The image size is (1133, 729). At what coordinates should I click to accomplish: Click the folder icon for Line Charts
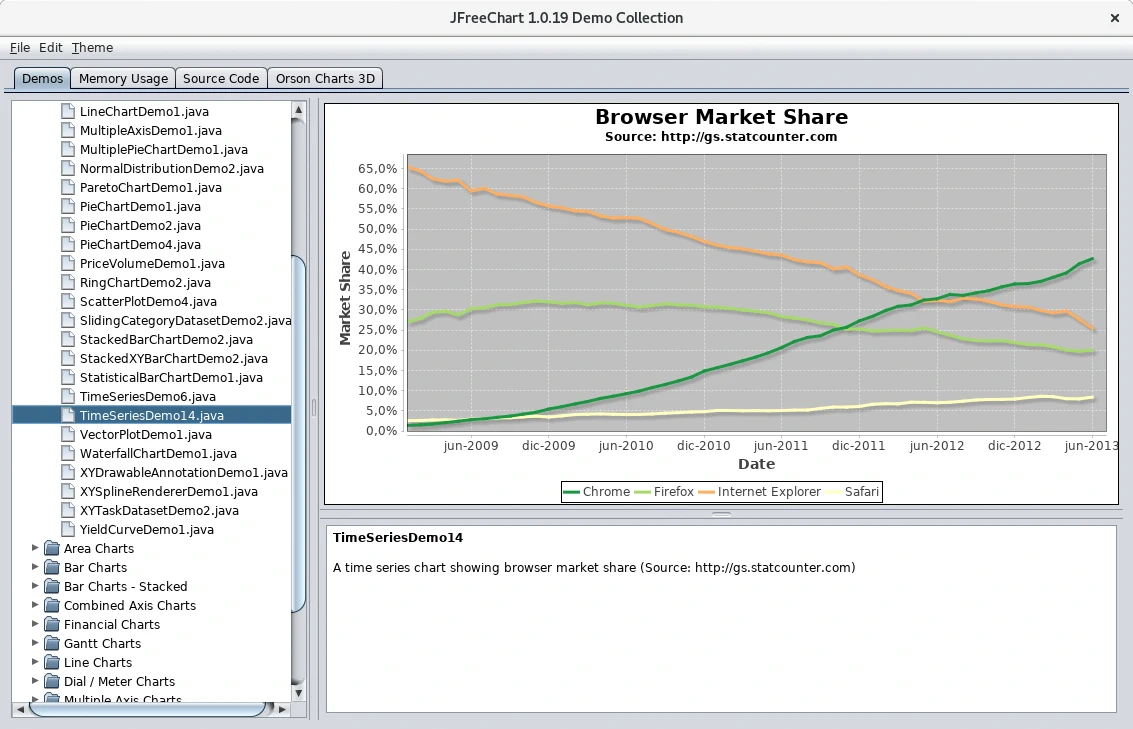pyautogui.click(x=51, y=662)
